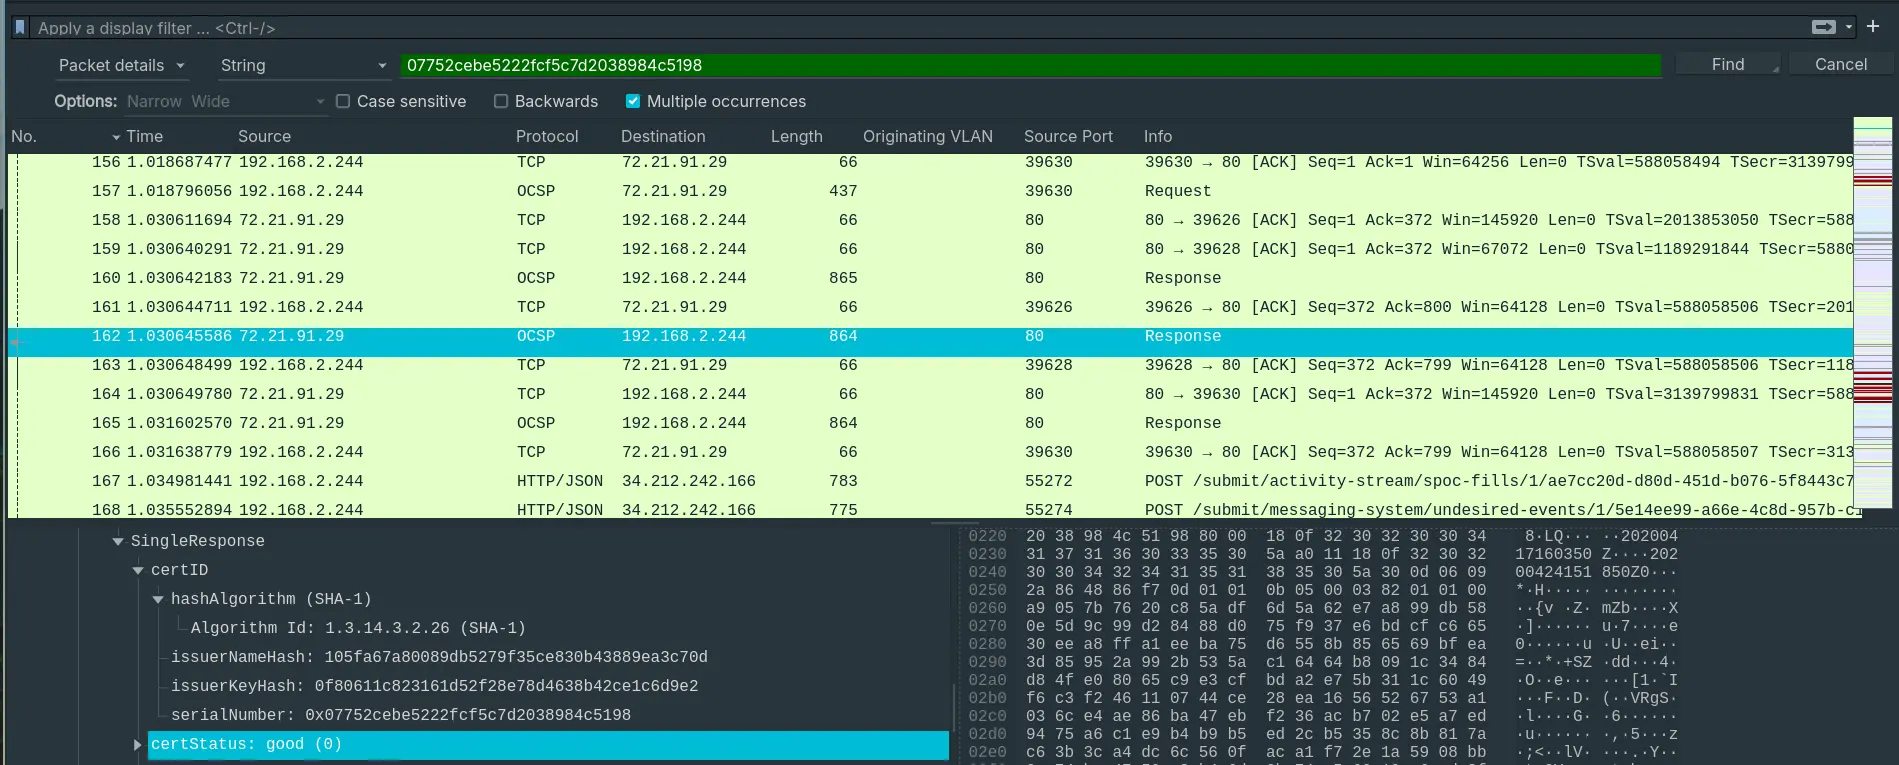Click the display filter bookmark icon
Viewport: 1899px width, 765px height.
(19, 27)
